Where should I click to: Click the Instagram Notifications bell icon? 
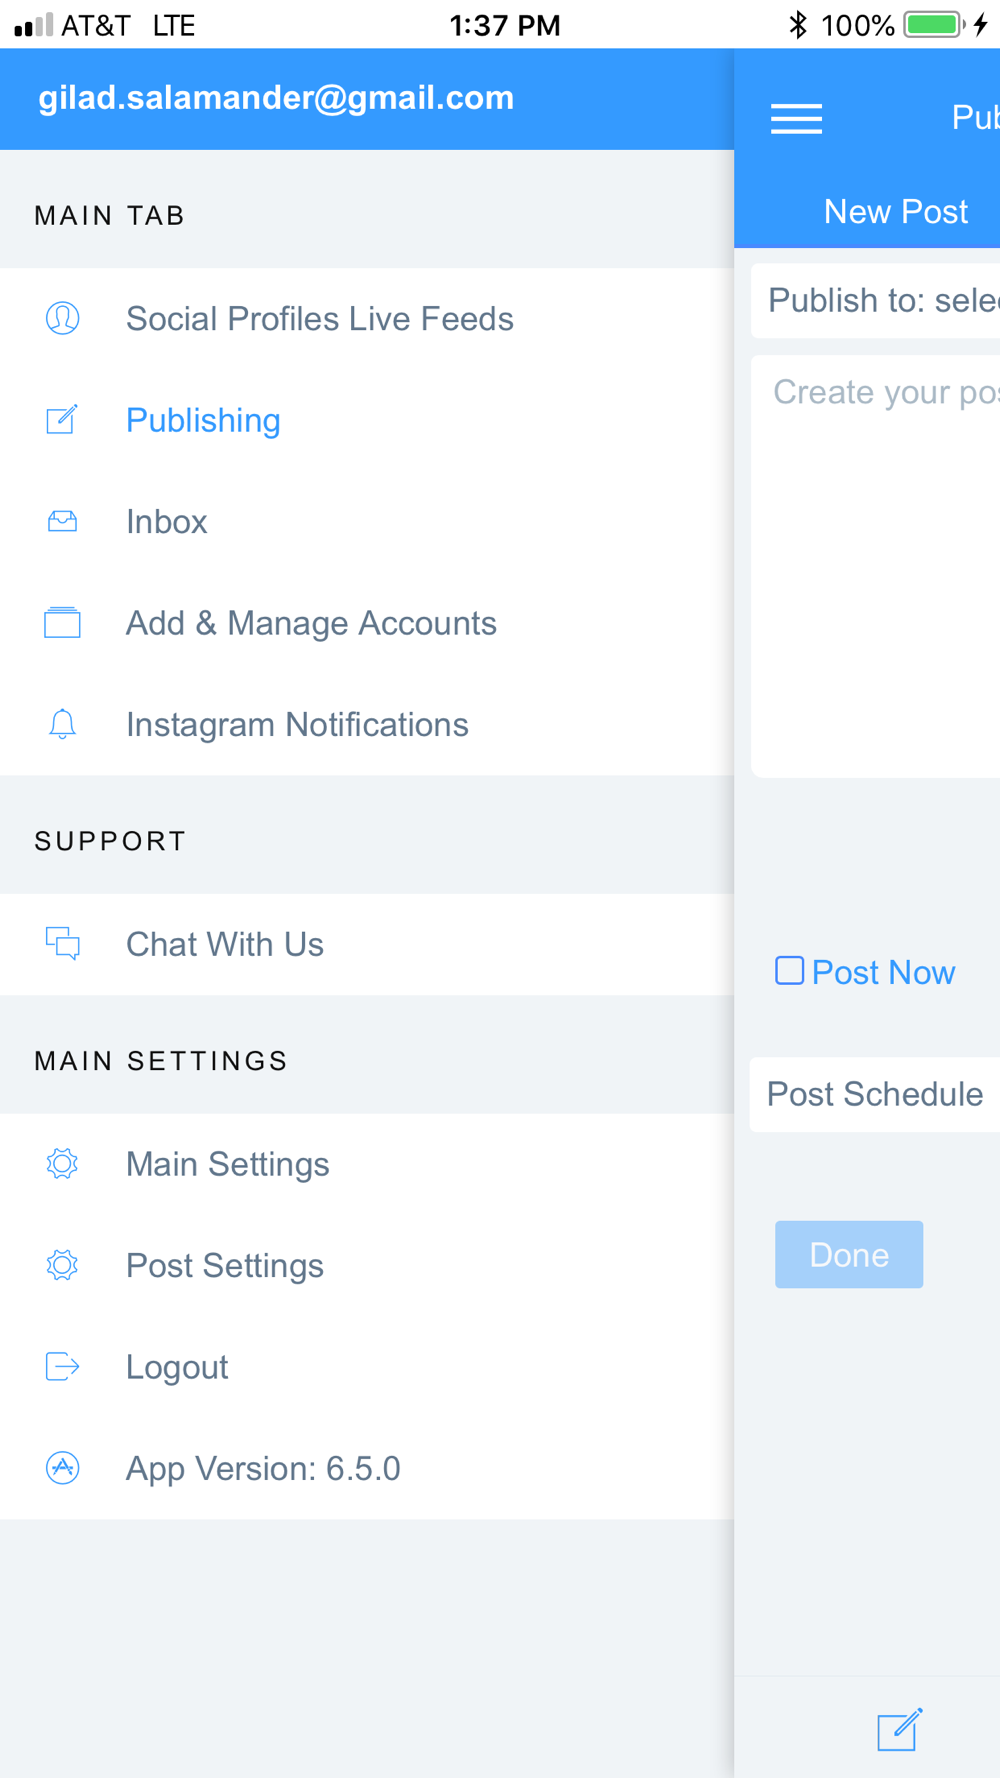pos(62,724)
